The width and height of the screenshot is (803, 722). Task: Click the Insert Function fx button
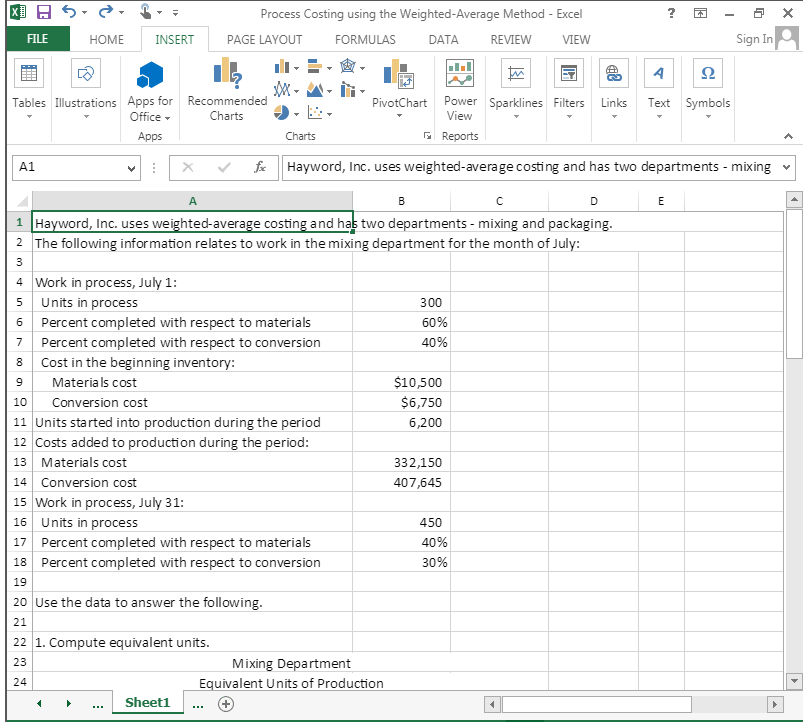point(261,168)
